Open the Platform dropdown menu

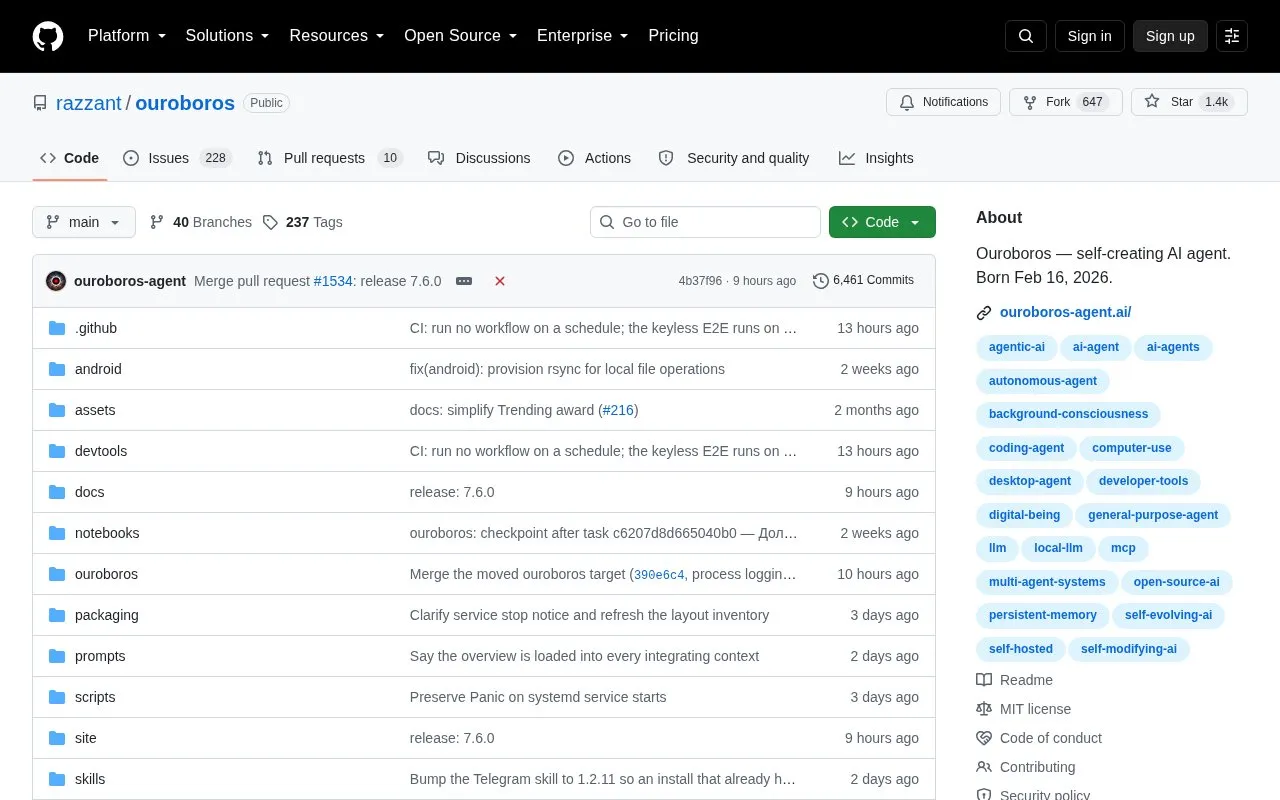(x=126, y=36)
